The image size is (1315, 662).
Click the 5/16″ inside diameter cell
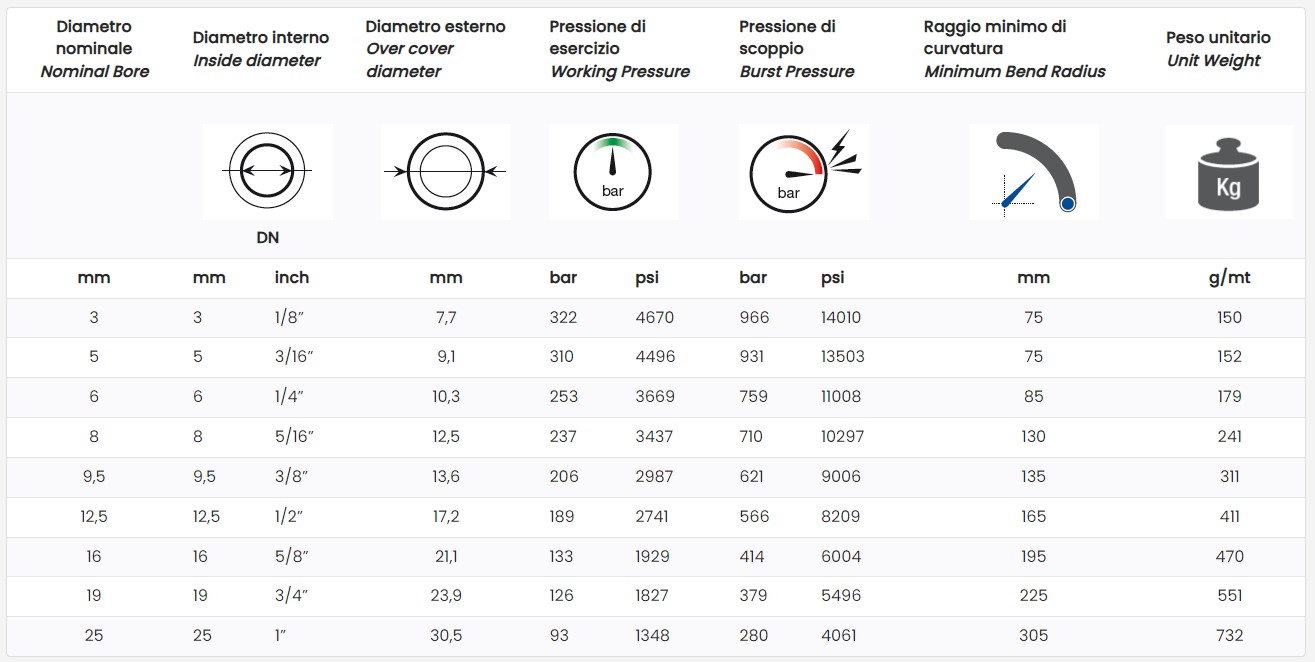(294, 437)
